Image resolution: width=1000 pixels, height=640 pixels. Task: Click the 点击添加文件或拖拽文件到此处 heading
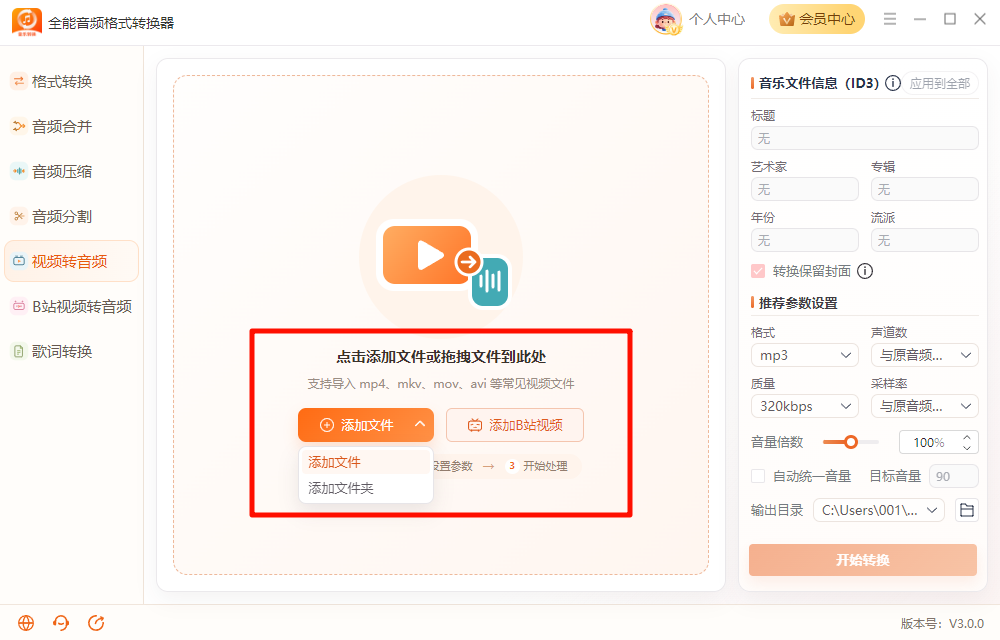point(441,357)
